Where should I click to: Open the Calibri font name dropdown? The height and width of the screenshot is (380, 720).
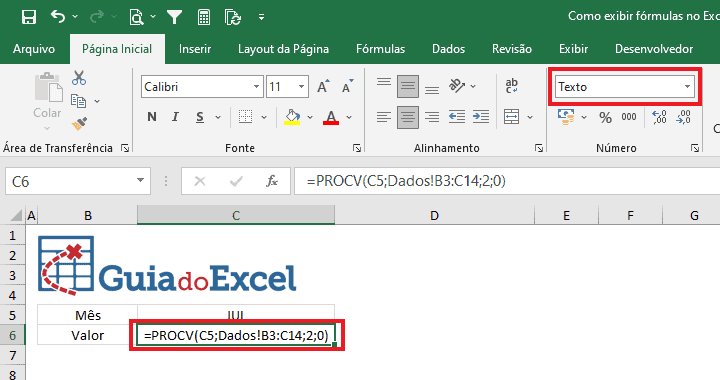click(x=256, y=87)
